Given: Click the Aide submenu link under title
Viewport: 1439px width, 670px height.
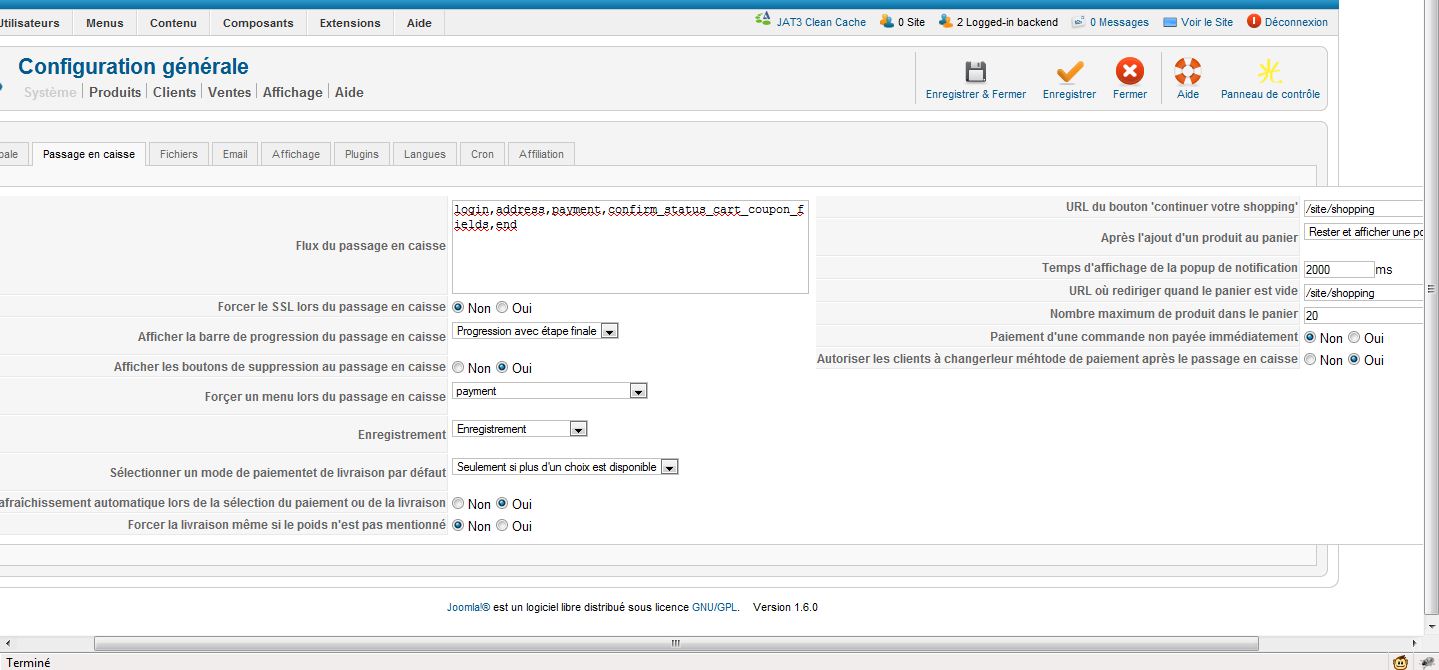Looking at the screenshot, I should [x=349, y=92].
